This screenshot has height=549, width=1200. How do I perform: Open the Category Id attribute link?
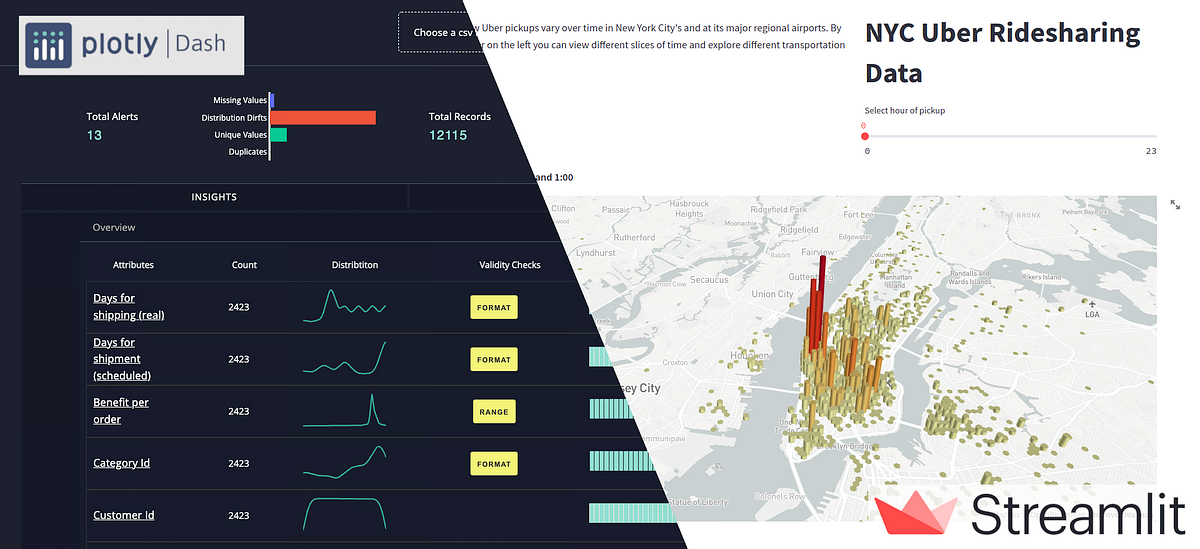pos(121,463)
